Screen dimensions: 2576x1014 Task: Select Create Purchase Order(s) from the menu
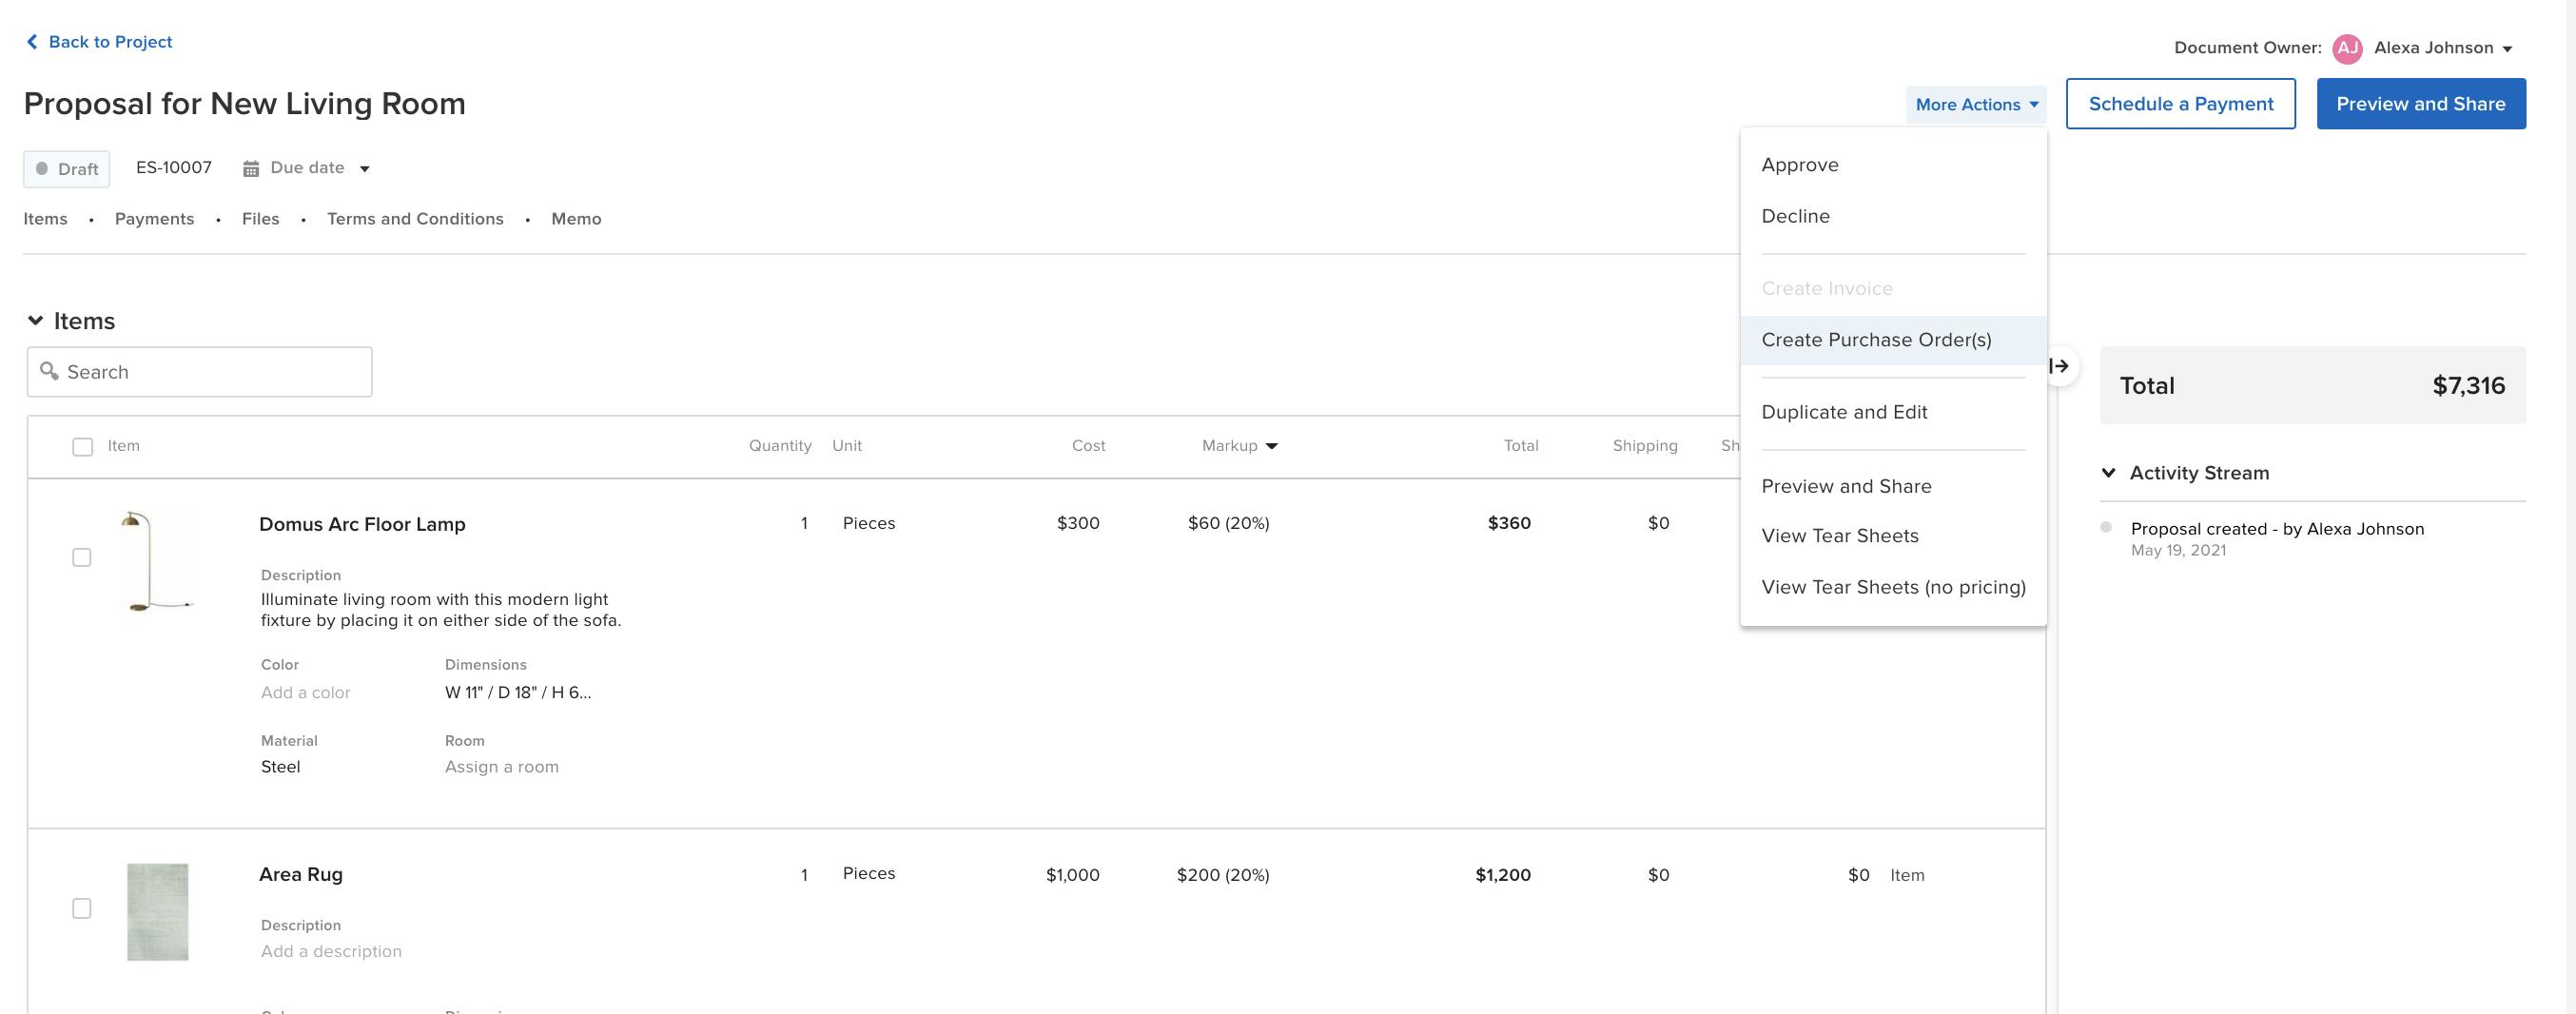(1877, 340)
